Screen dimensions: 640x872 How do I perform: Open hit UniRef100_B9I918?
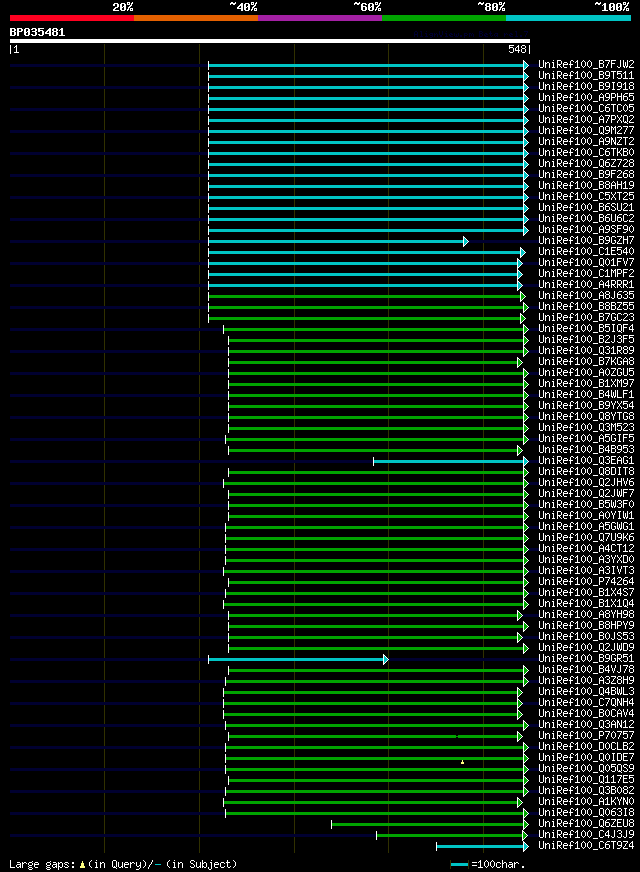[586, 87]
